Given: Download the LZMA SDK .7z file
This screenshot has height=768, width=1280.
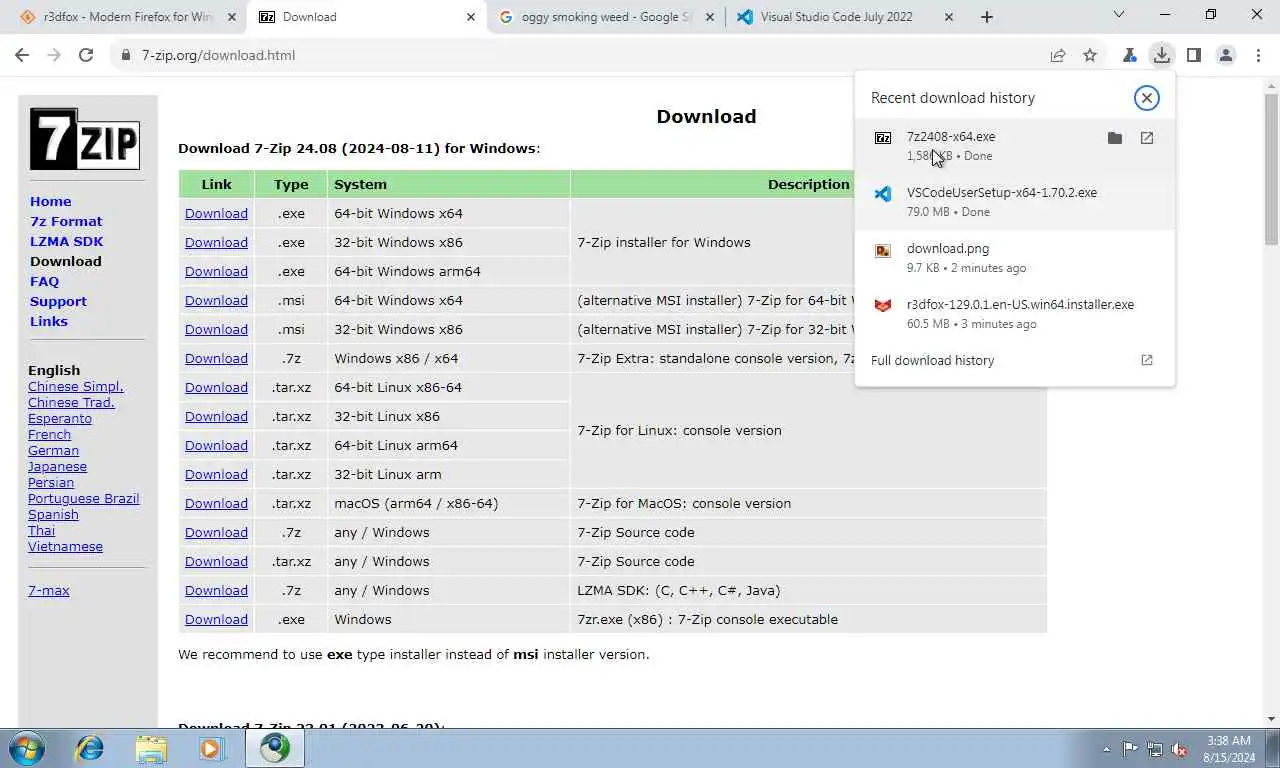Looking at the screenshot, I should tap(216, 590).
